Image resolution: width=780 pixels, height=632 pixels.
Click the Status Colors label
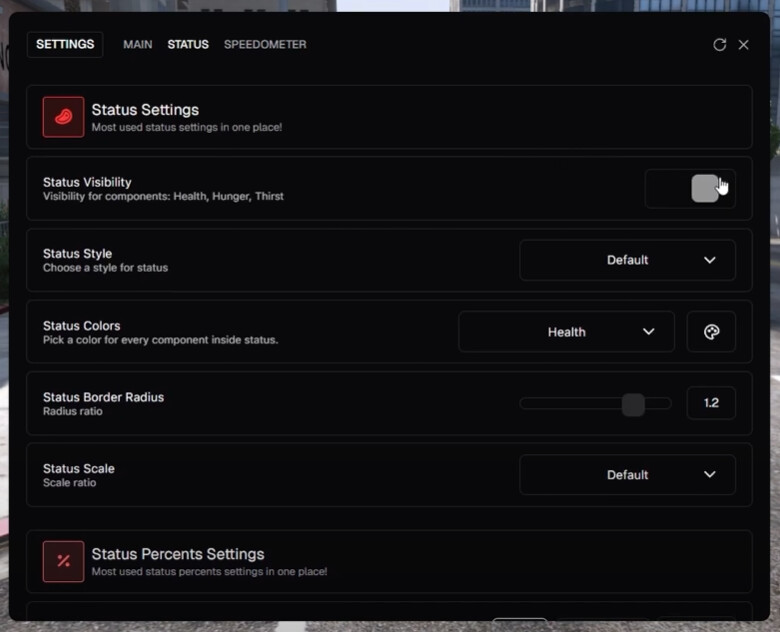tap(82, 326)
